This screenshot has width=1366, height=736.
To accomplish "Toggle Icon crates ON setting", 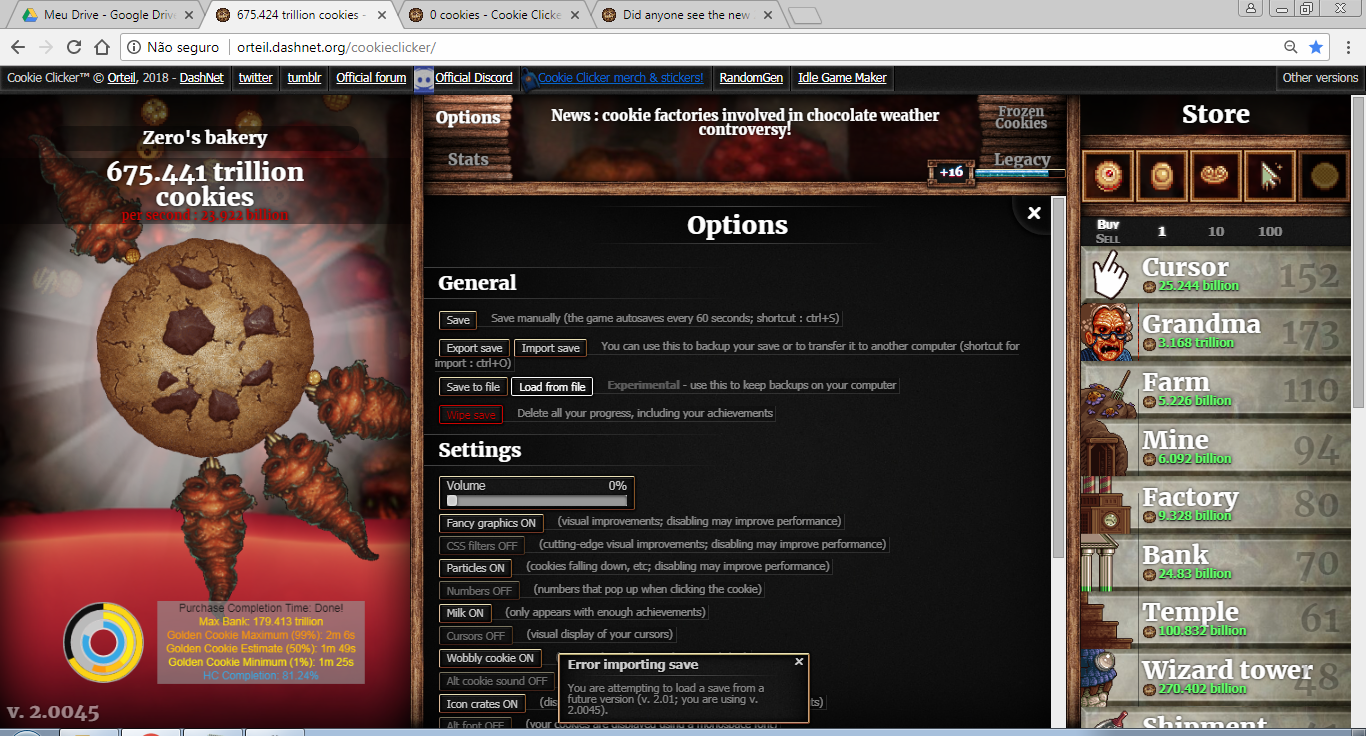I will 482,704.
